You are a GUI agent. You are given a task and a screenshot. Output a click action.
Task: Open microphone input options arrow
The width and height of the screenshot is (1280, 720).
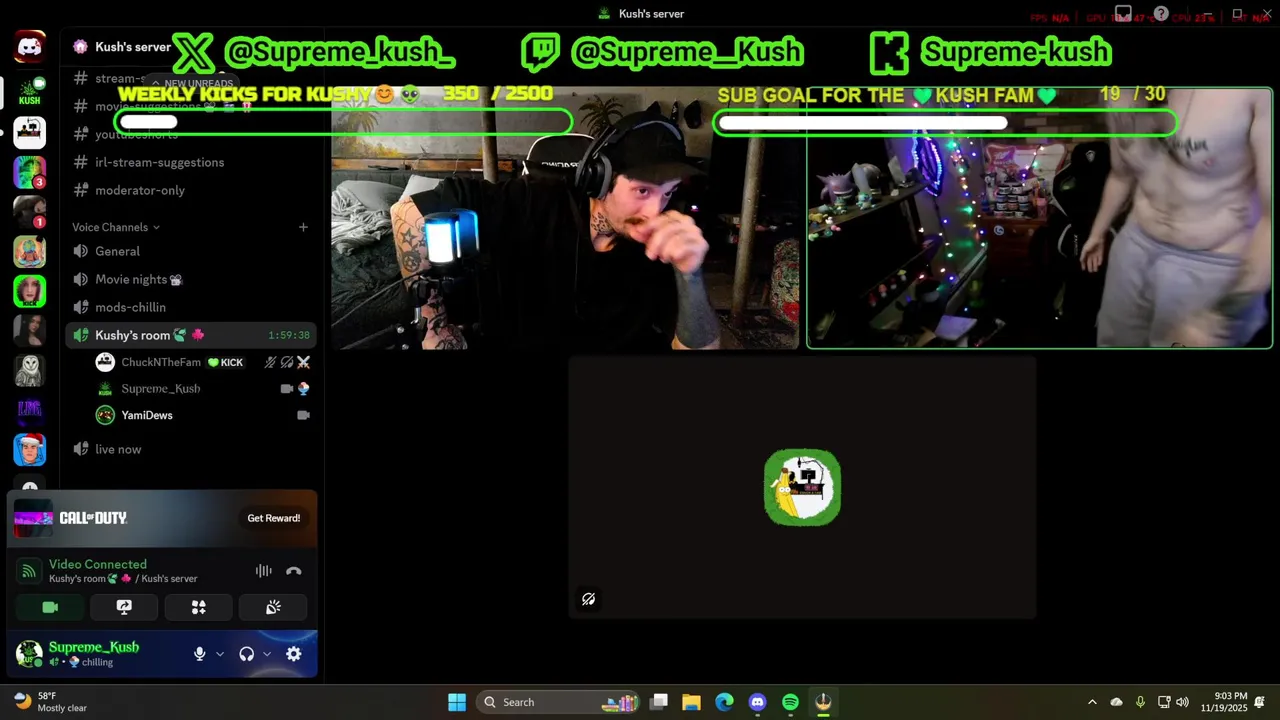pyautogui.click(x=220, y=654)
